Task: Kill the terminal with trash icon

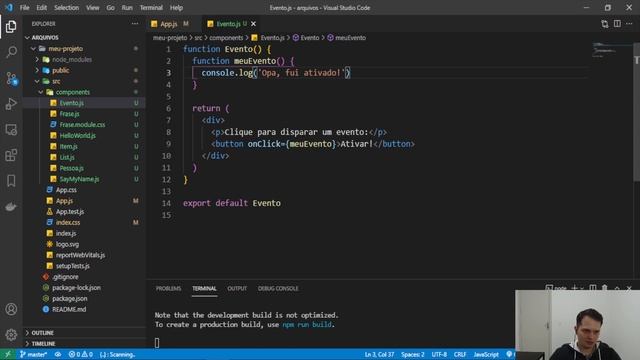Action: tap(605, 288)
